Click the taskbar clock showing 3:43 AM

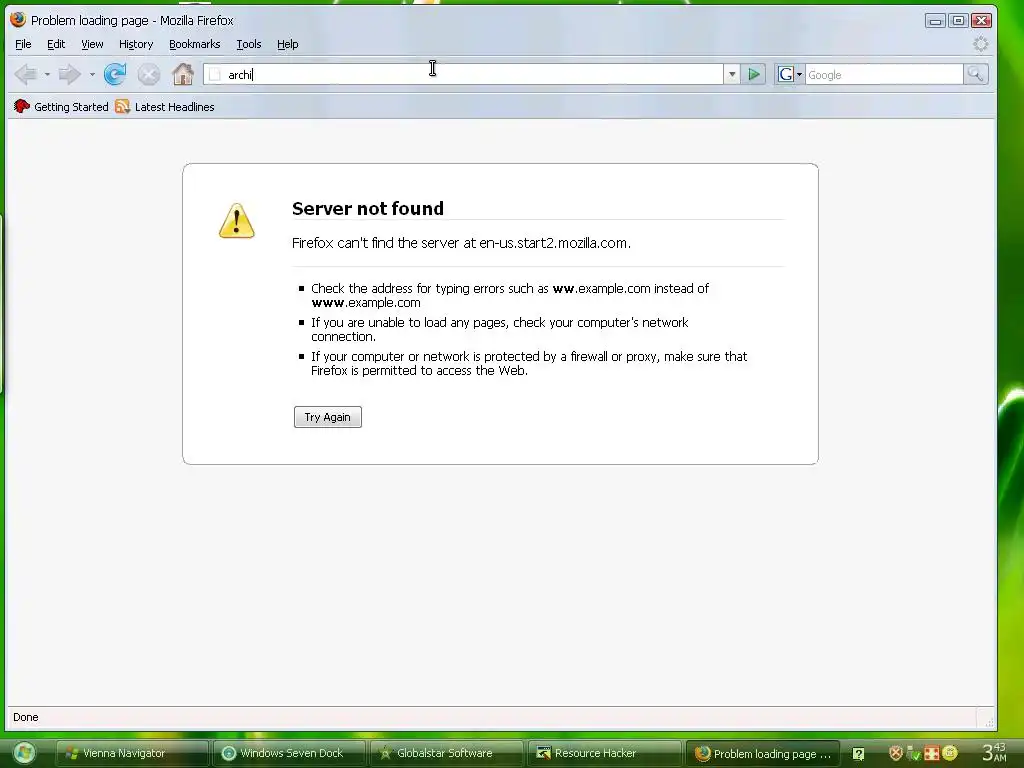click(x=995, y=752)
